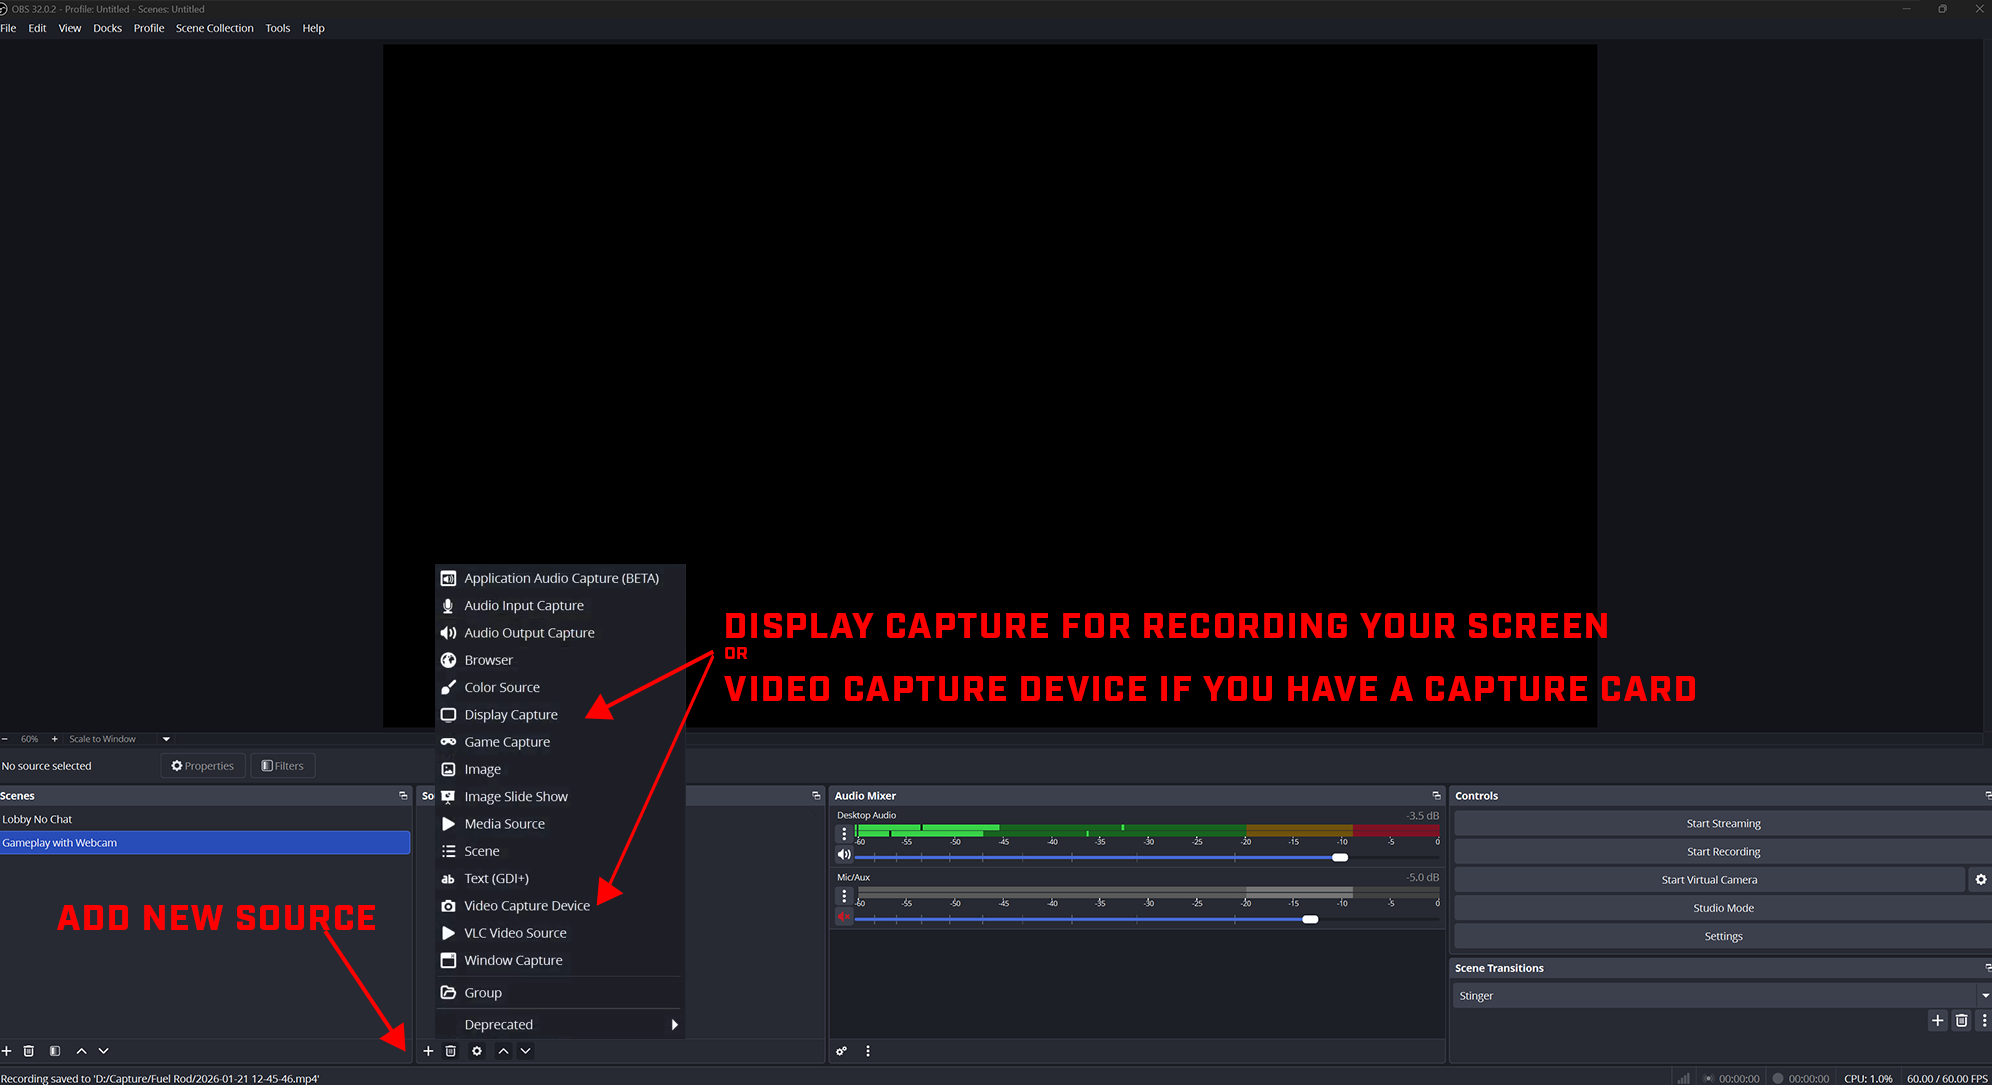The width and height of the screenshot is (1992, 1085).
Task: Delete the Stinger transition trash icon
Action: [x=1961, y=1021]
